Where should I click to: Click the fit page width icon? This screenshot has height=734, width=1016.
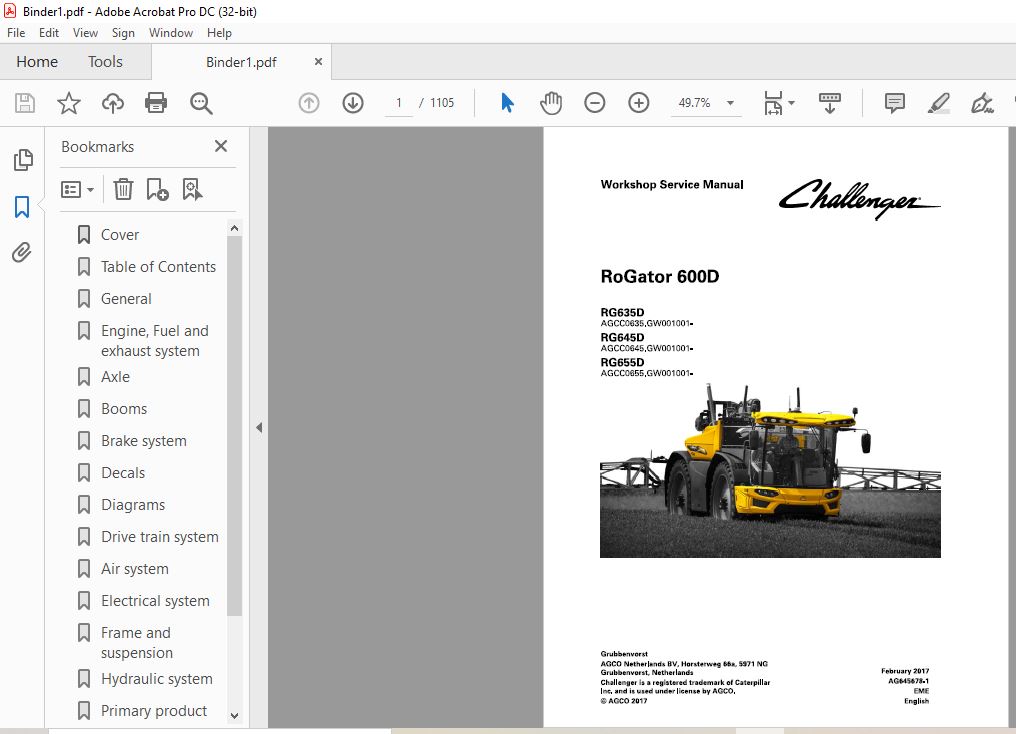point(773,103)
